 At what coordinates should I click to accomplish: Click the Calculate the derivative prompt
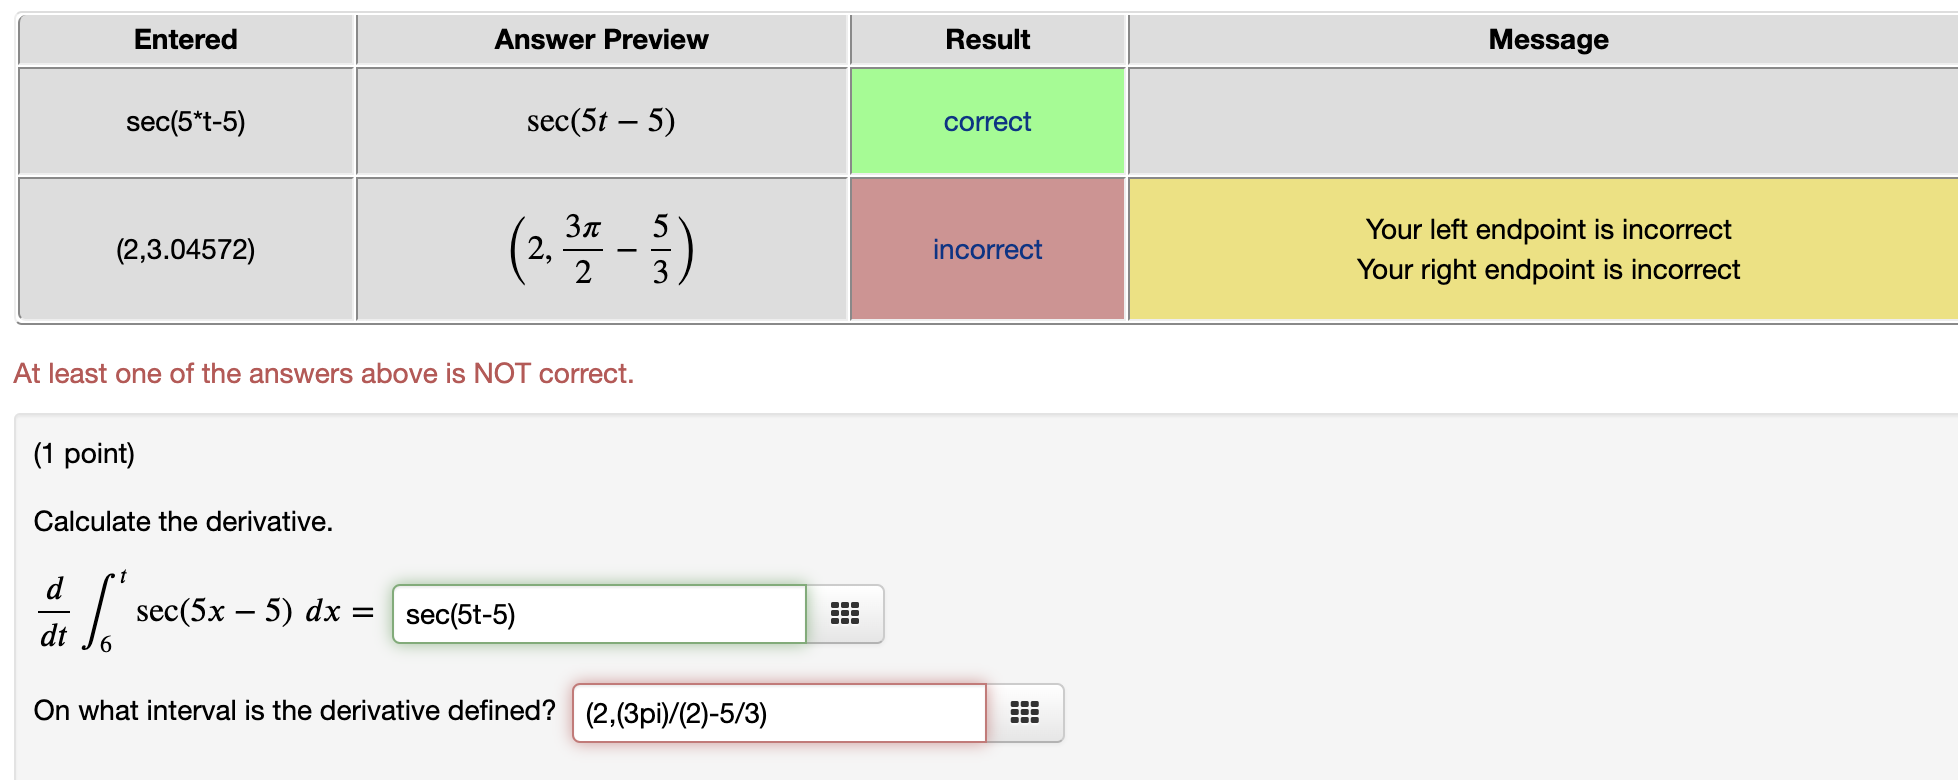tap(183, 521)
